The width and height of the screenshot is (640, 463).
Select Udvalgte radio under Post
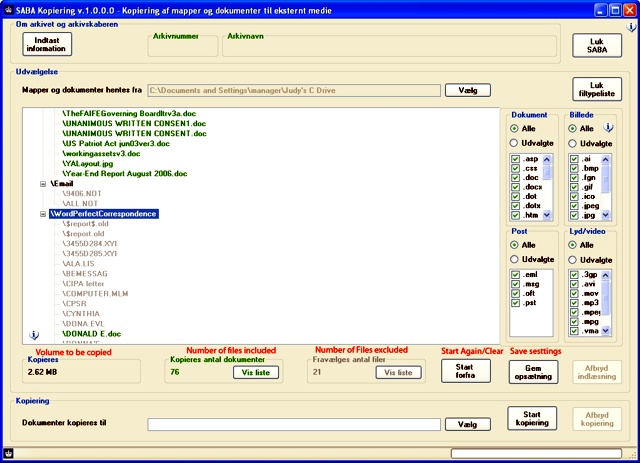pyautogui.click(x=514, y=259)
